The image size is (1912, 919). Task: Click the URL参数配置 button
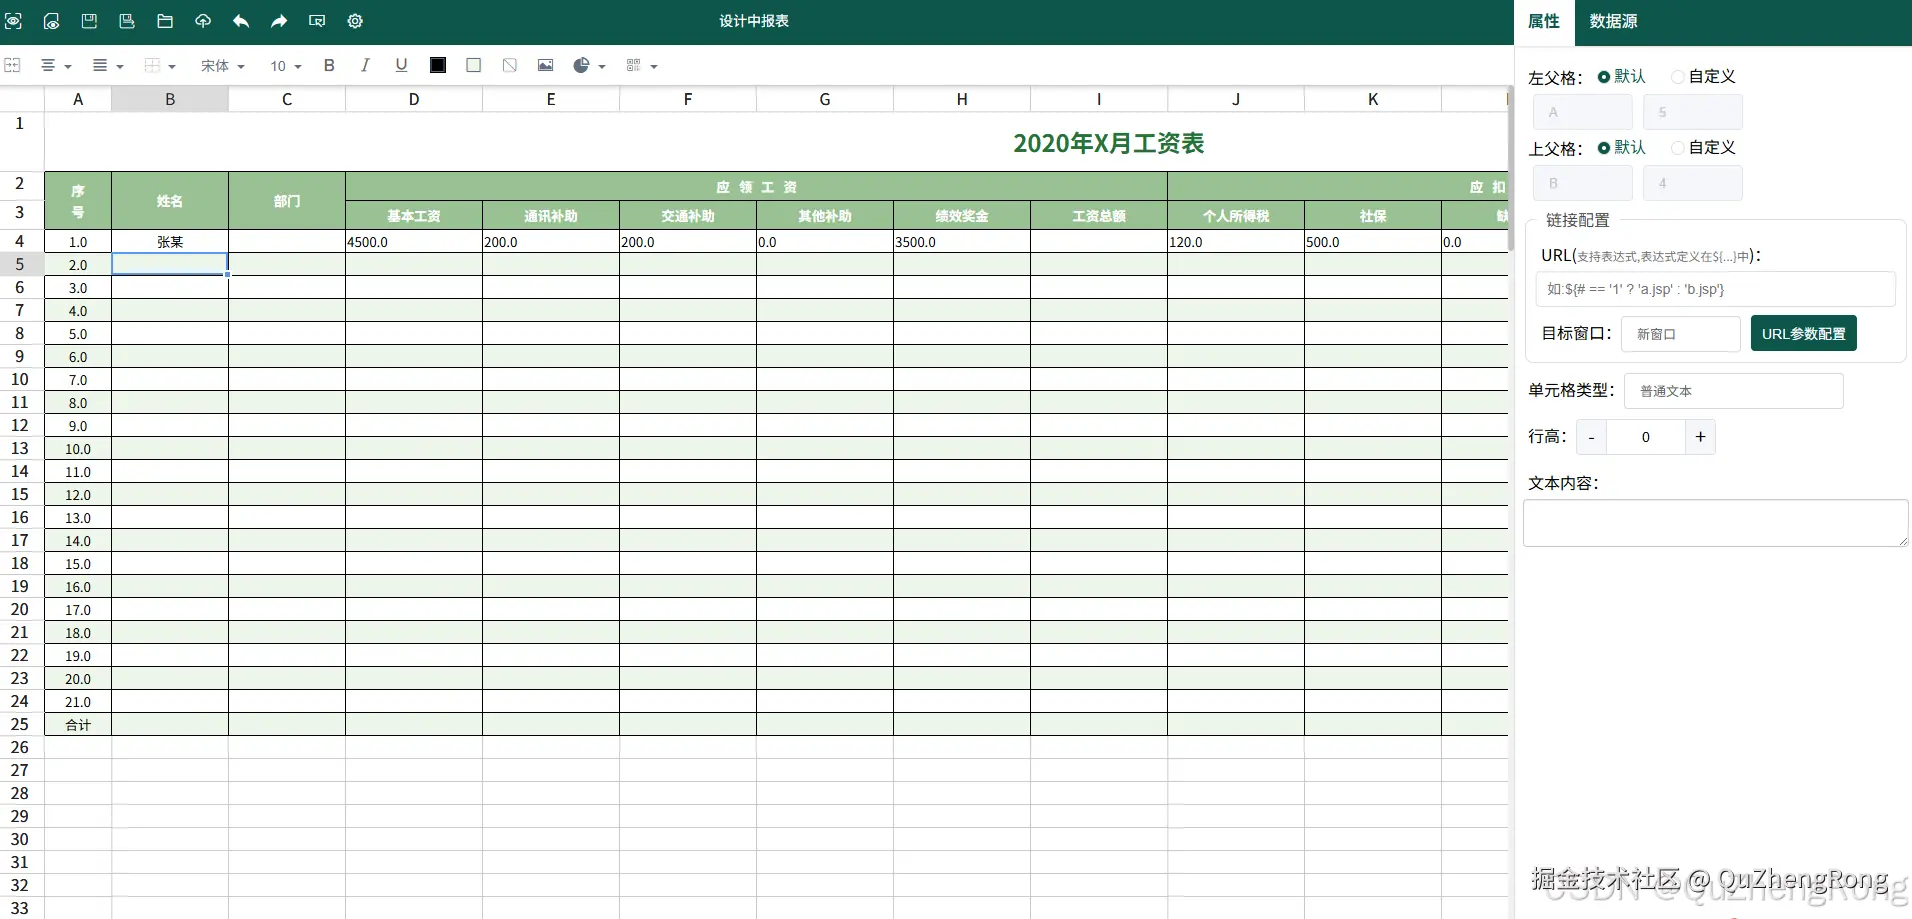click(1803, 334)
